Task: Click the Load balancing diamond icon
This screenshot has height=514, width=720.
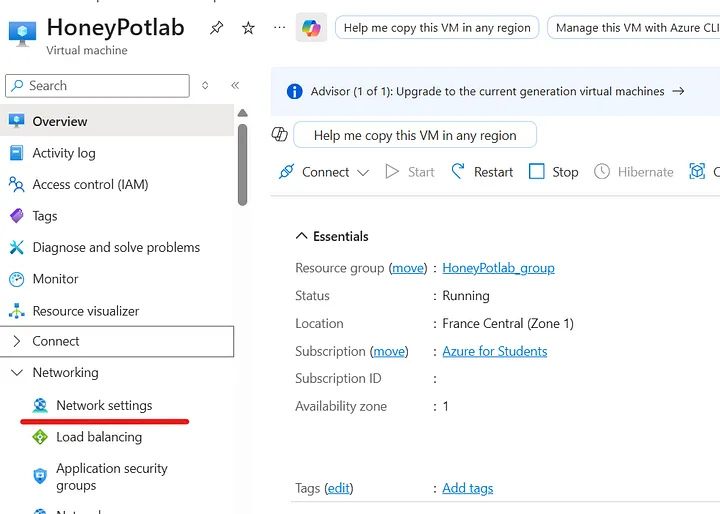Action: 40,437
